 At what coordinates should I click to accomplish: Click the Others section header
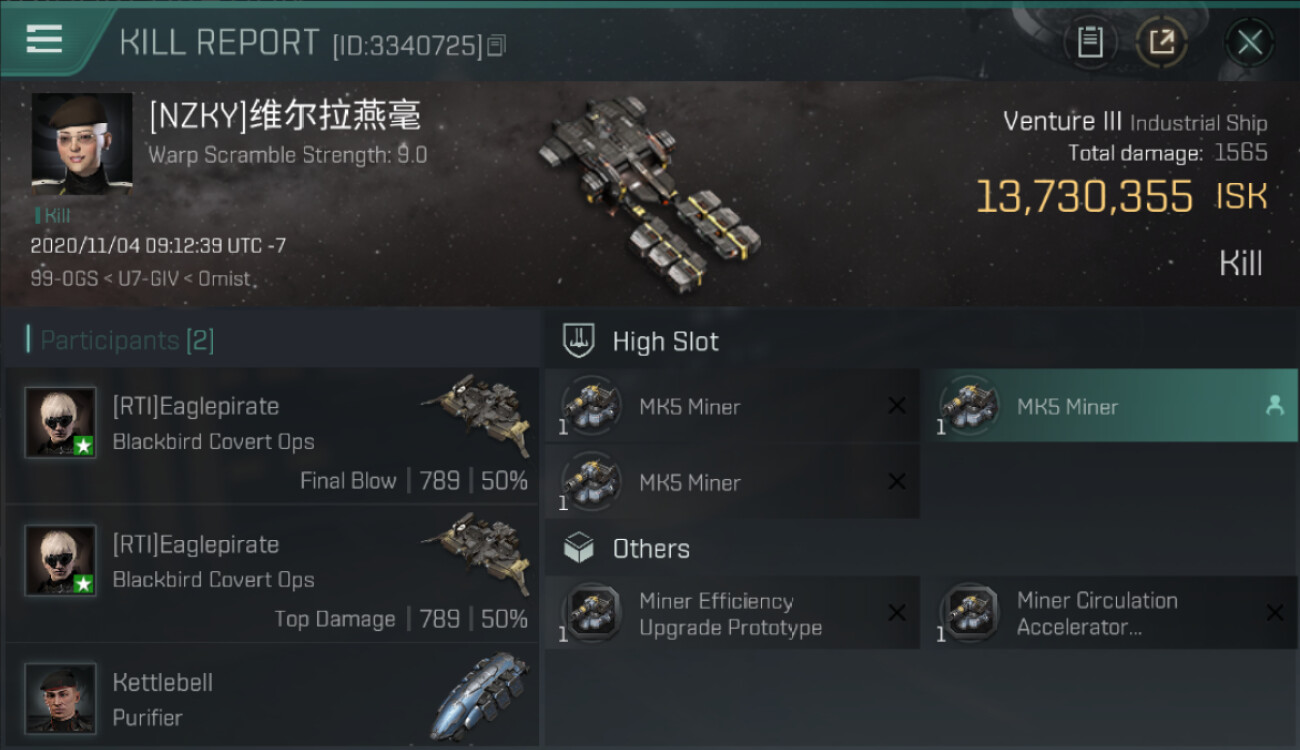point(651,549)
